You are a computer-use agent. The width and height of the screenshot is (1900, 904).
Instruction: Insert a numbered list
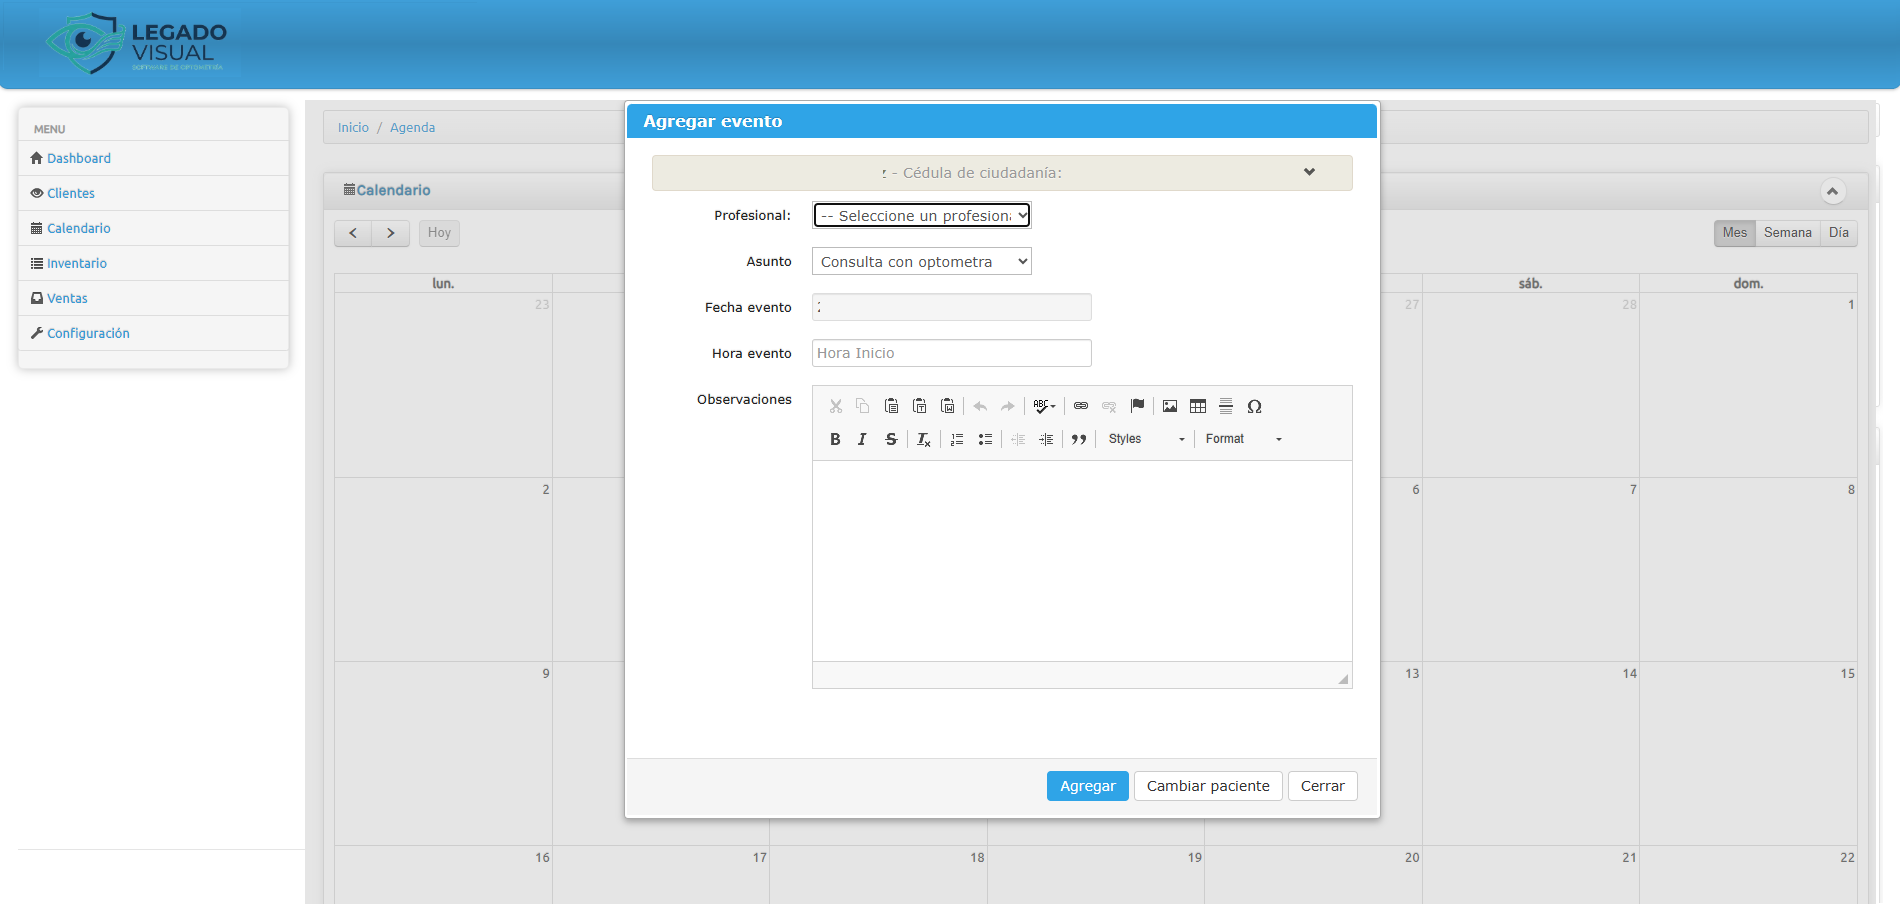tap(957, 439)
